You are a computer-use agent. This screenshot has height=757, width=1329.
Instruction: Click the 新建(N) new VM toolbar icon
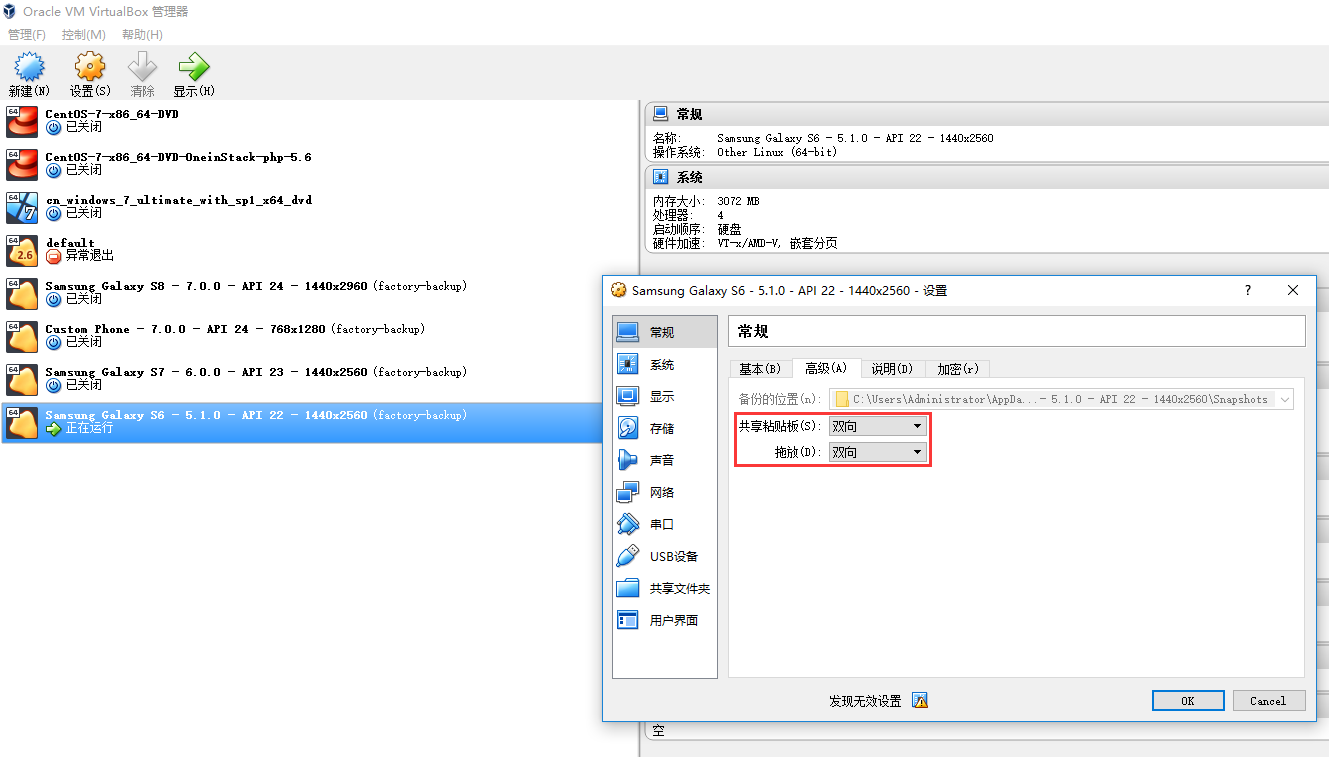point(28,75)
